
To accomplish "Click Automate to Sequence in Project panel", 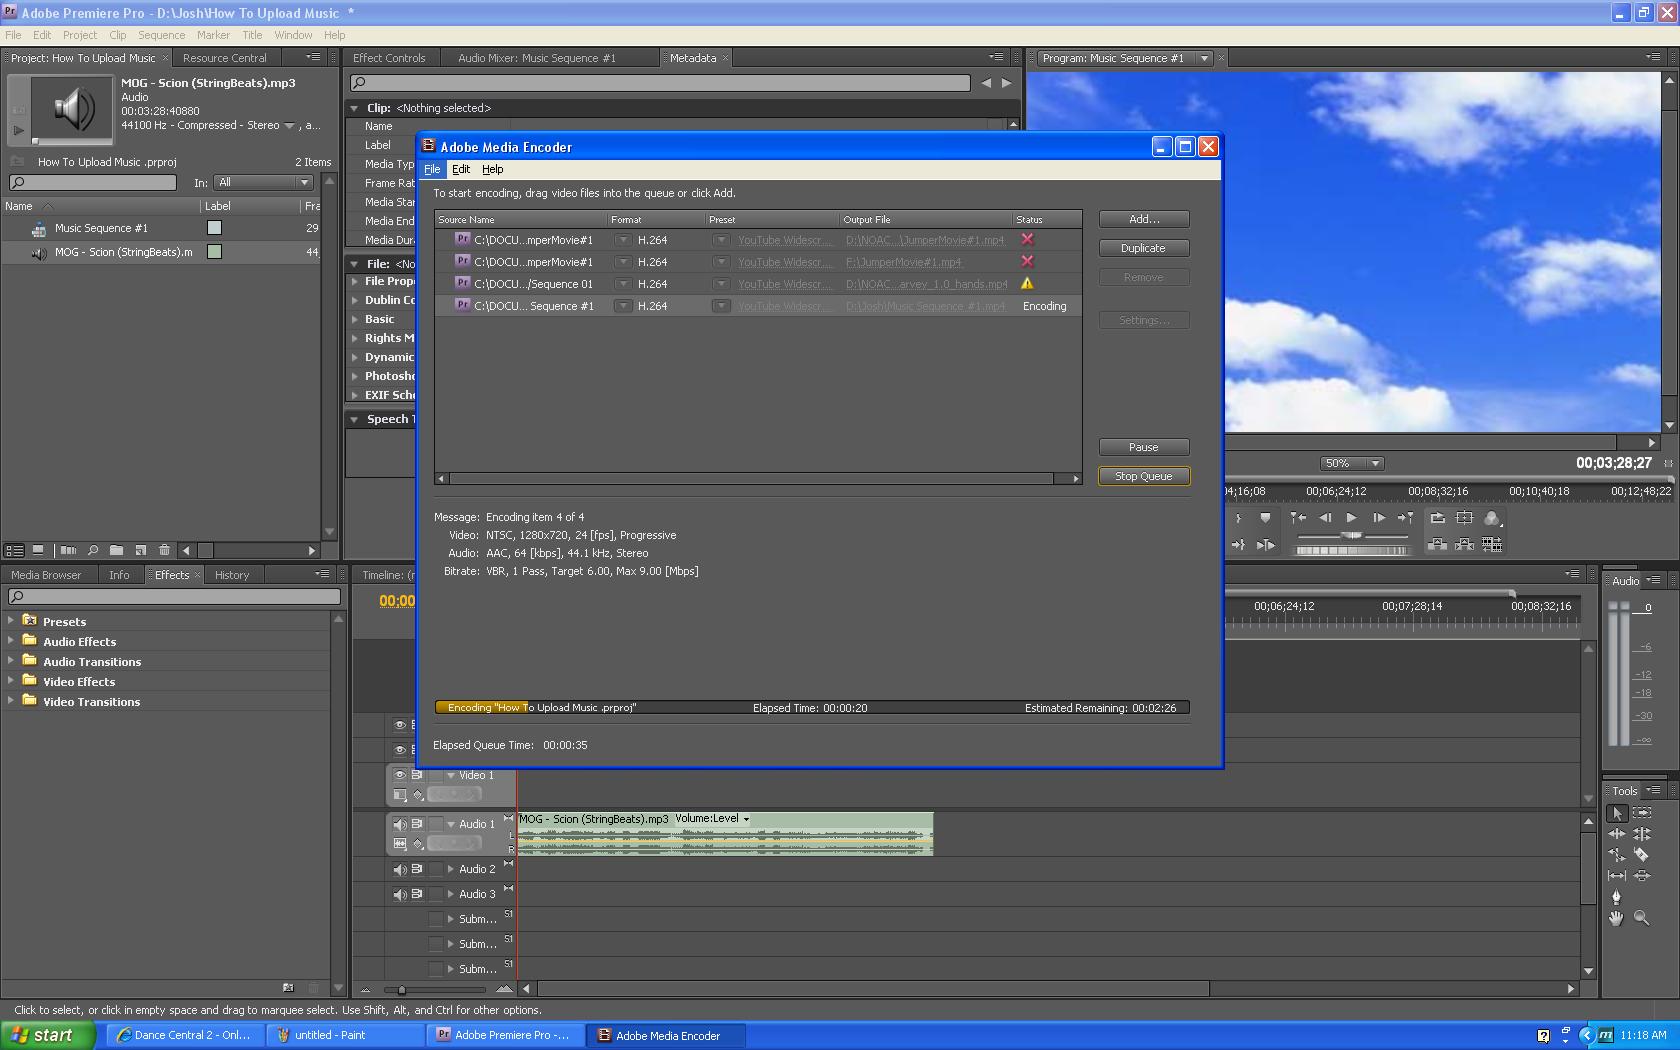I will (68, 550).
